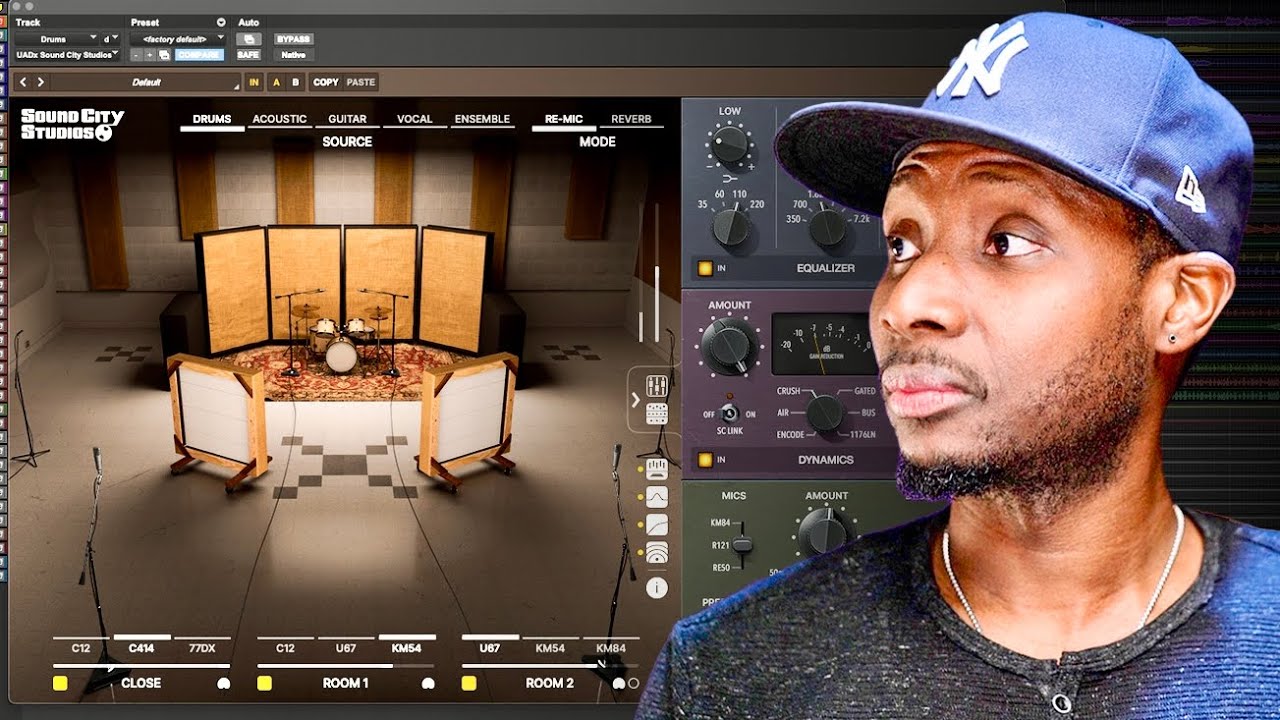Select the VOCAL source tab
The height and width of the screenshot is (720, 1280).
pyautogui.click(x=414, y=119)
